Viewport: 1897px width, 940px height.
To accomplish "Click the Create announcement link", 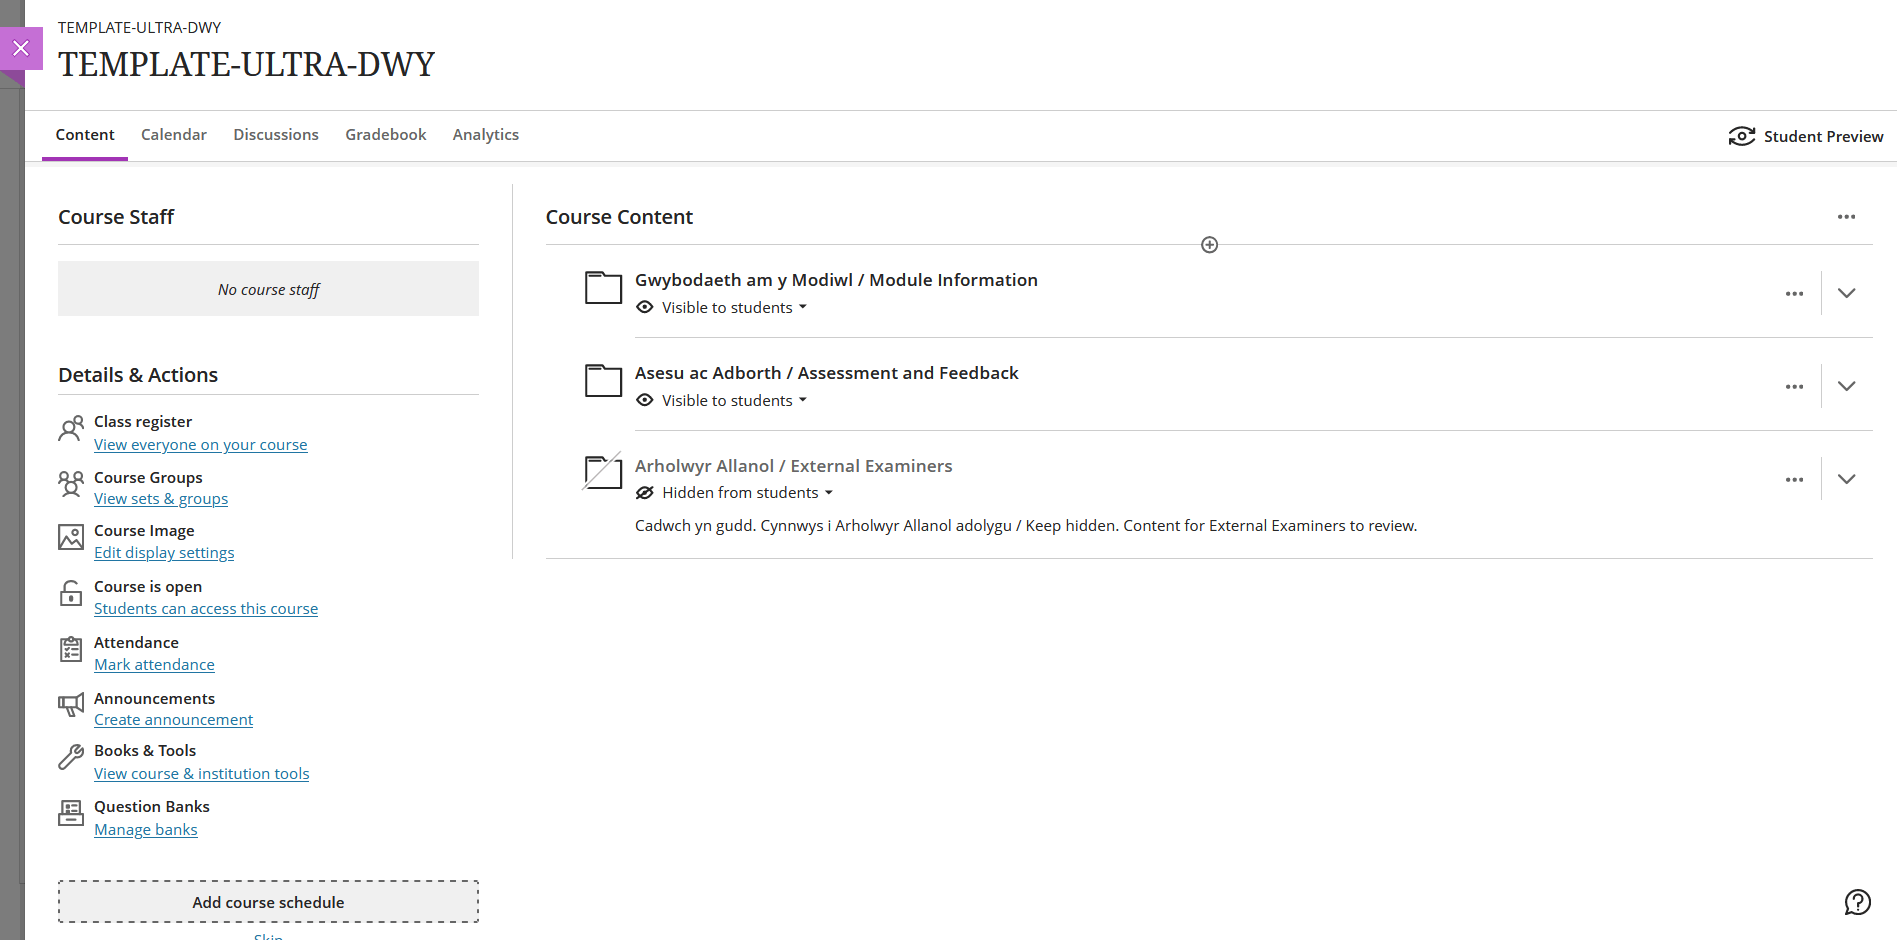I will click(173, 720).
